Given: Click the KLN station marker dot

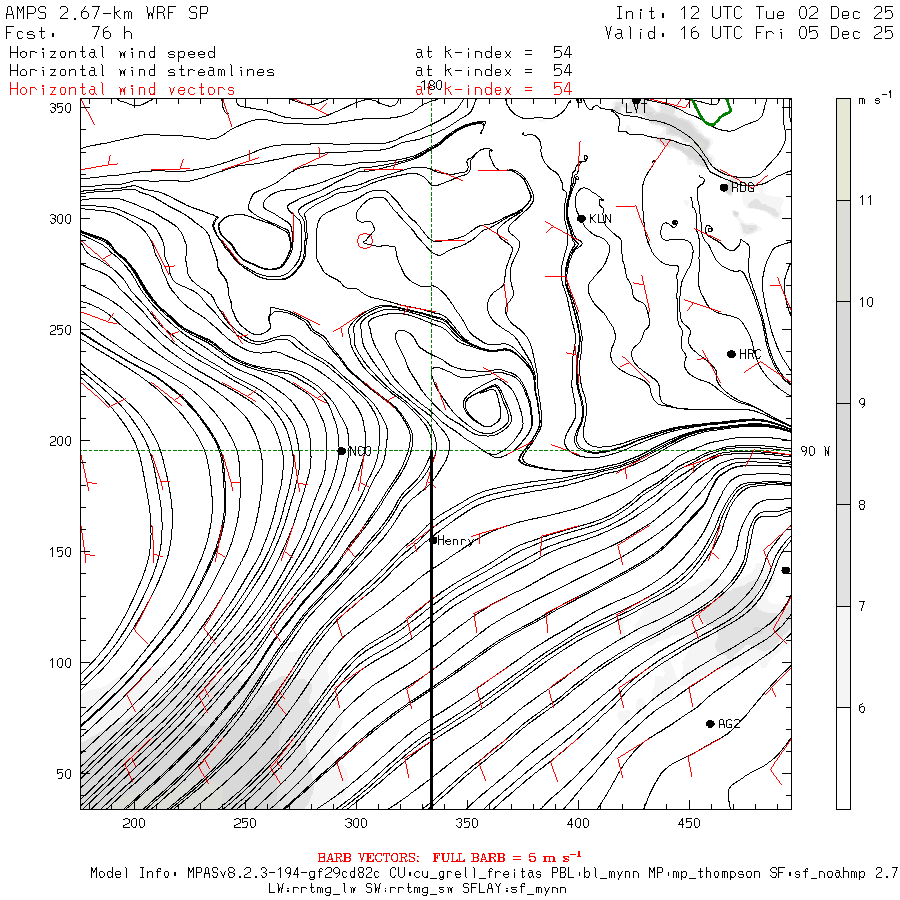Looking at the screenshot, I should point(581,219).
